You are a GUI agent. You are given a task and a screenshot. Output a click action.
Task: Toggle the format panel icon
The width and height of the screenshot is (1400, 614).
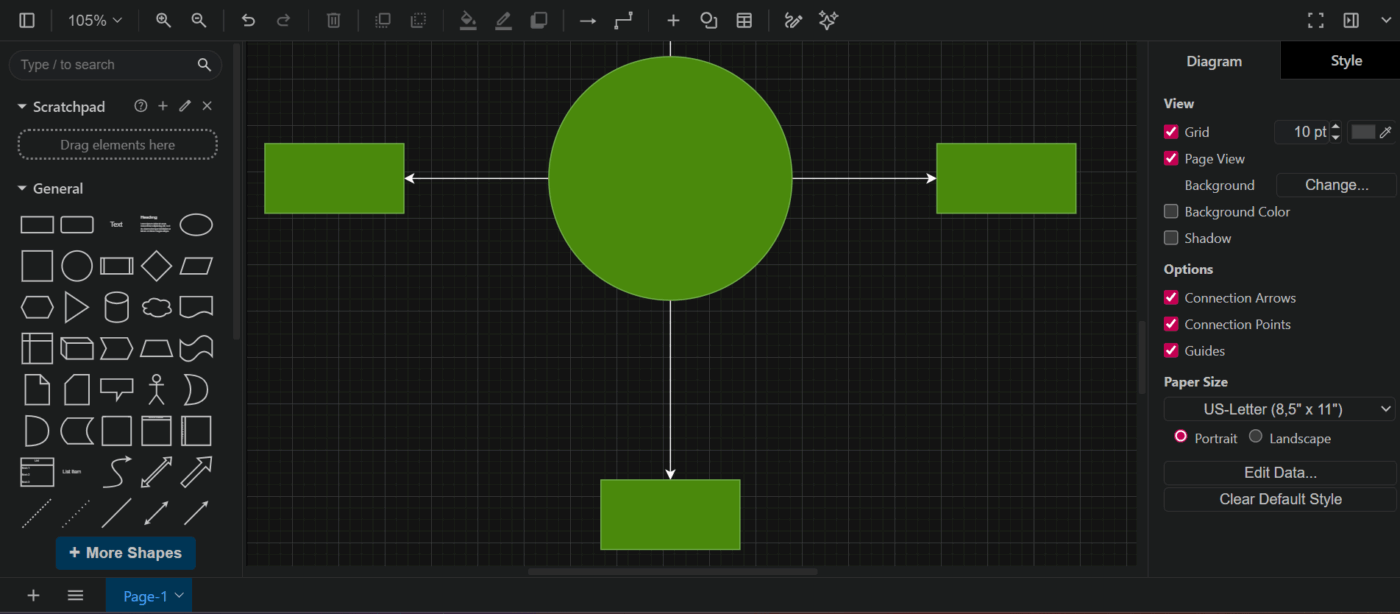point(1351,20)
